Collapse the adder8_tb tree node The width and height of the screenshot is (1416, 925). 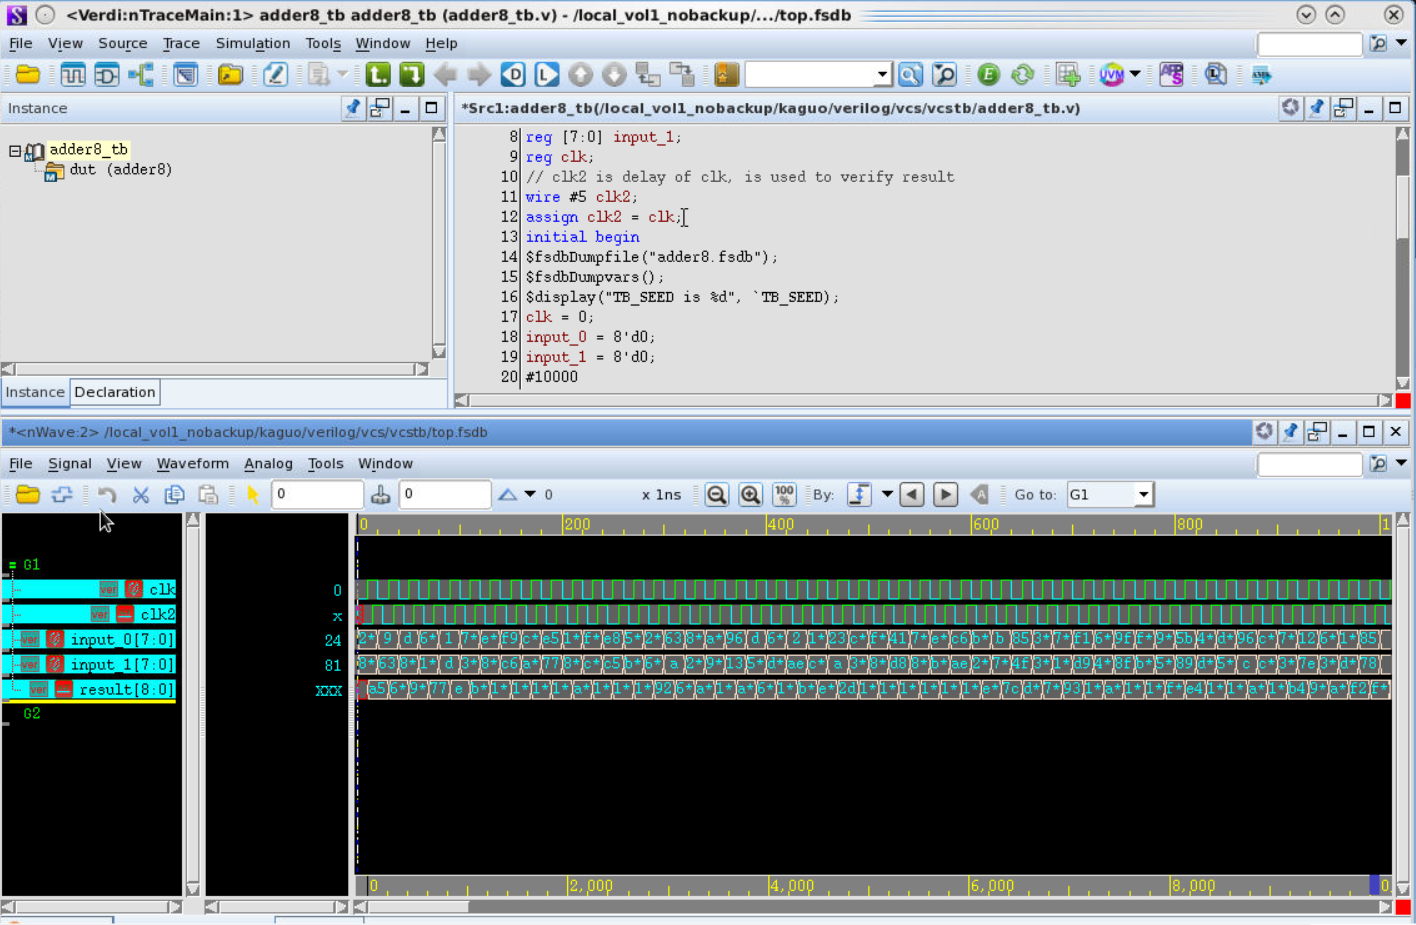tap(15, 151)
